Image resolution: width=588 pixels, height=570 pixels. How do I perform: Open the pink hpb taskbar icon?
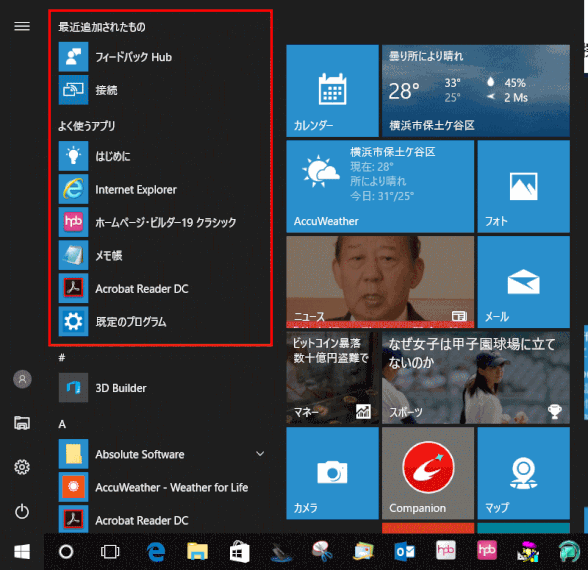[487, 550]
